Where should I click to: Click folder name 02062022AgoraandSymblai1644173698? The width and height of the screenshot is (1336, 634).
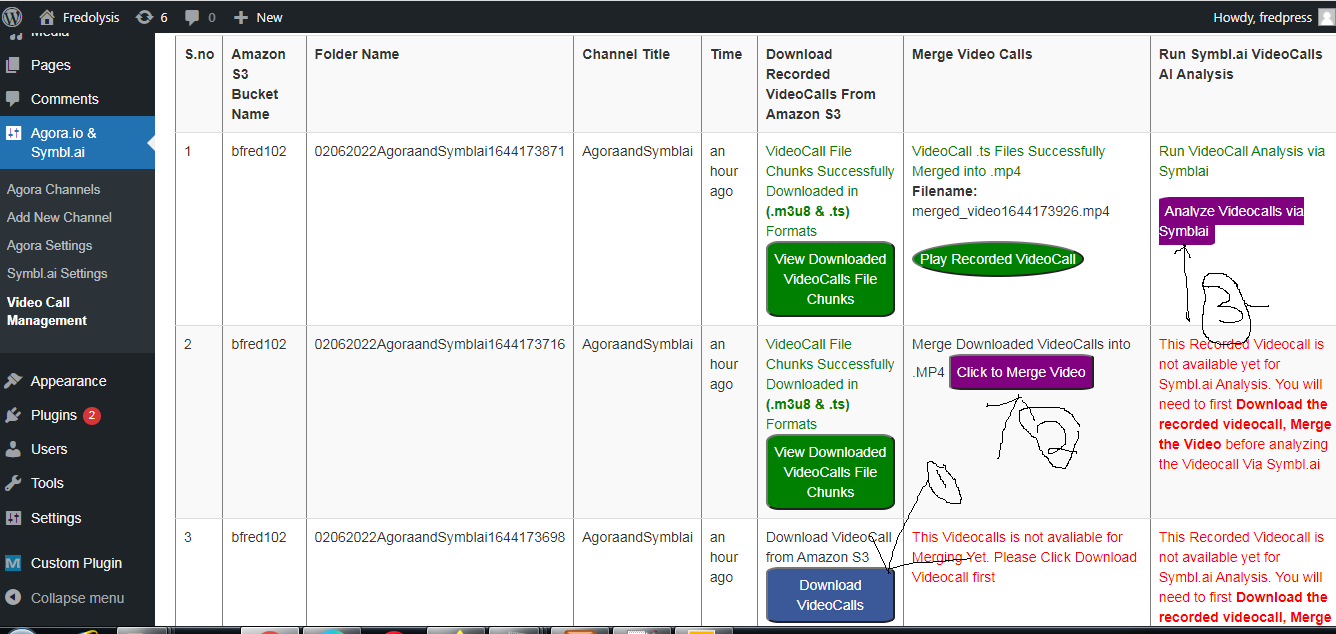coord(440,537)
